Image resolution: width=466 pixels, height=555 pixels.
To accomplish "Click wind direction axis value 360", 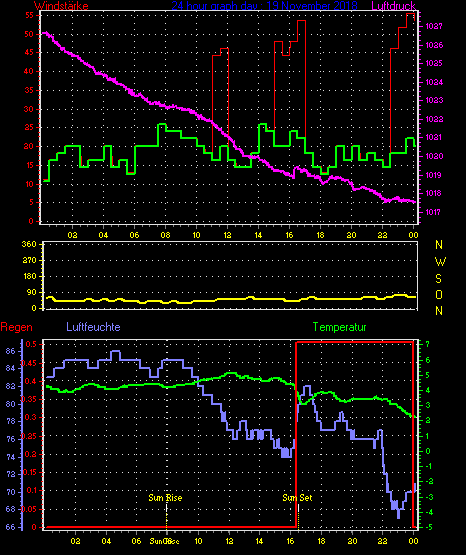I will point(29,244).
